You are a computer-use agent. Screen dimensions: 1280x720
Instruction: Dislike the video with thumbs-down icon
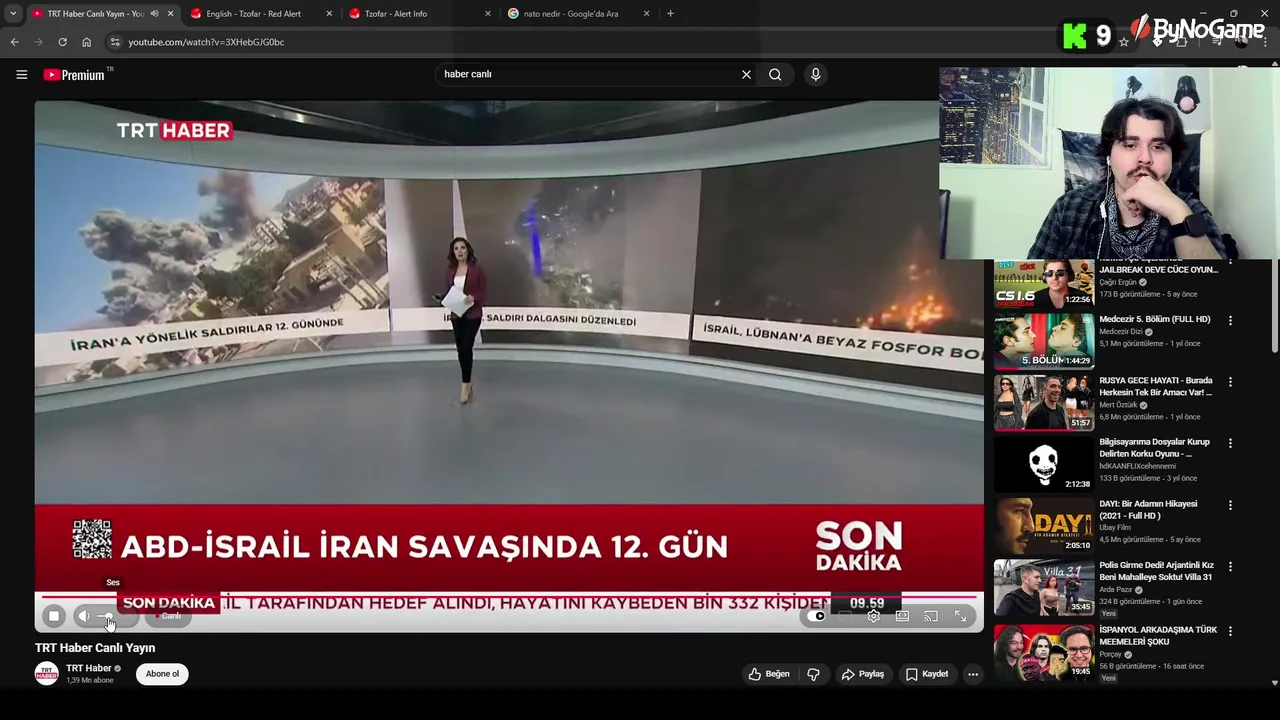click(x=814, y=674)
